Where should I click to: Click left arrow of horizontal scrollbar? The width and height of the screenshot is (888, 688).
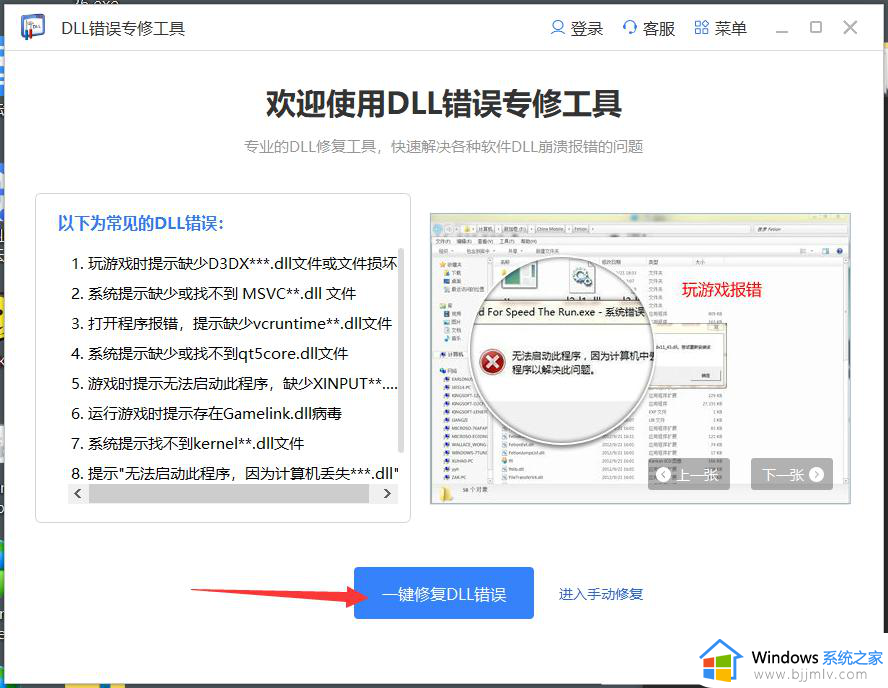coord(78,493)
